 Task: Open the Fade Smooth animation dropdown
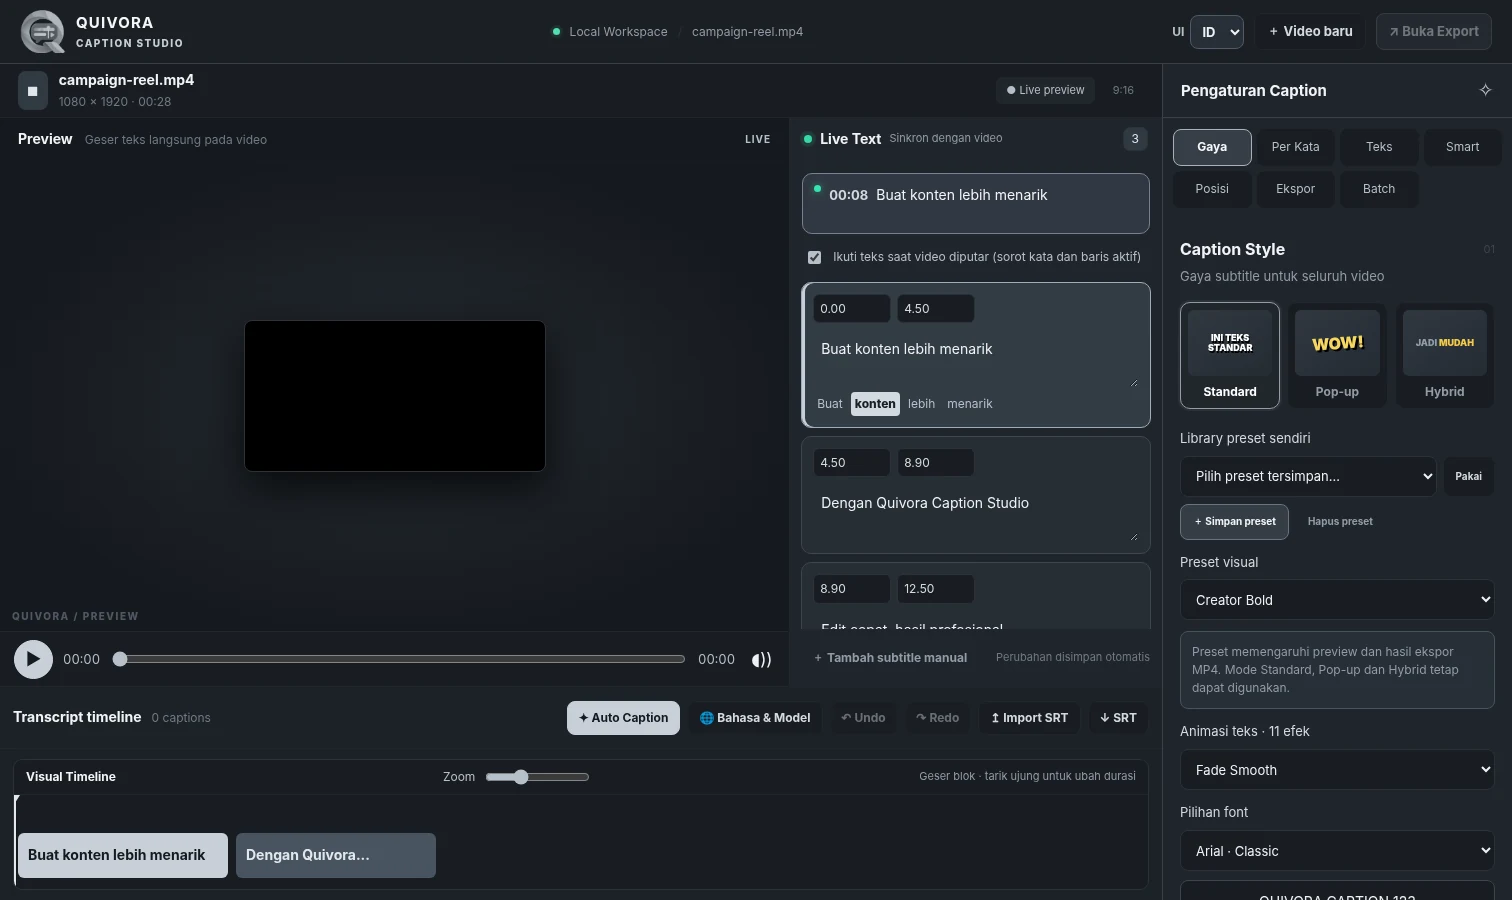click(1337, 770)
